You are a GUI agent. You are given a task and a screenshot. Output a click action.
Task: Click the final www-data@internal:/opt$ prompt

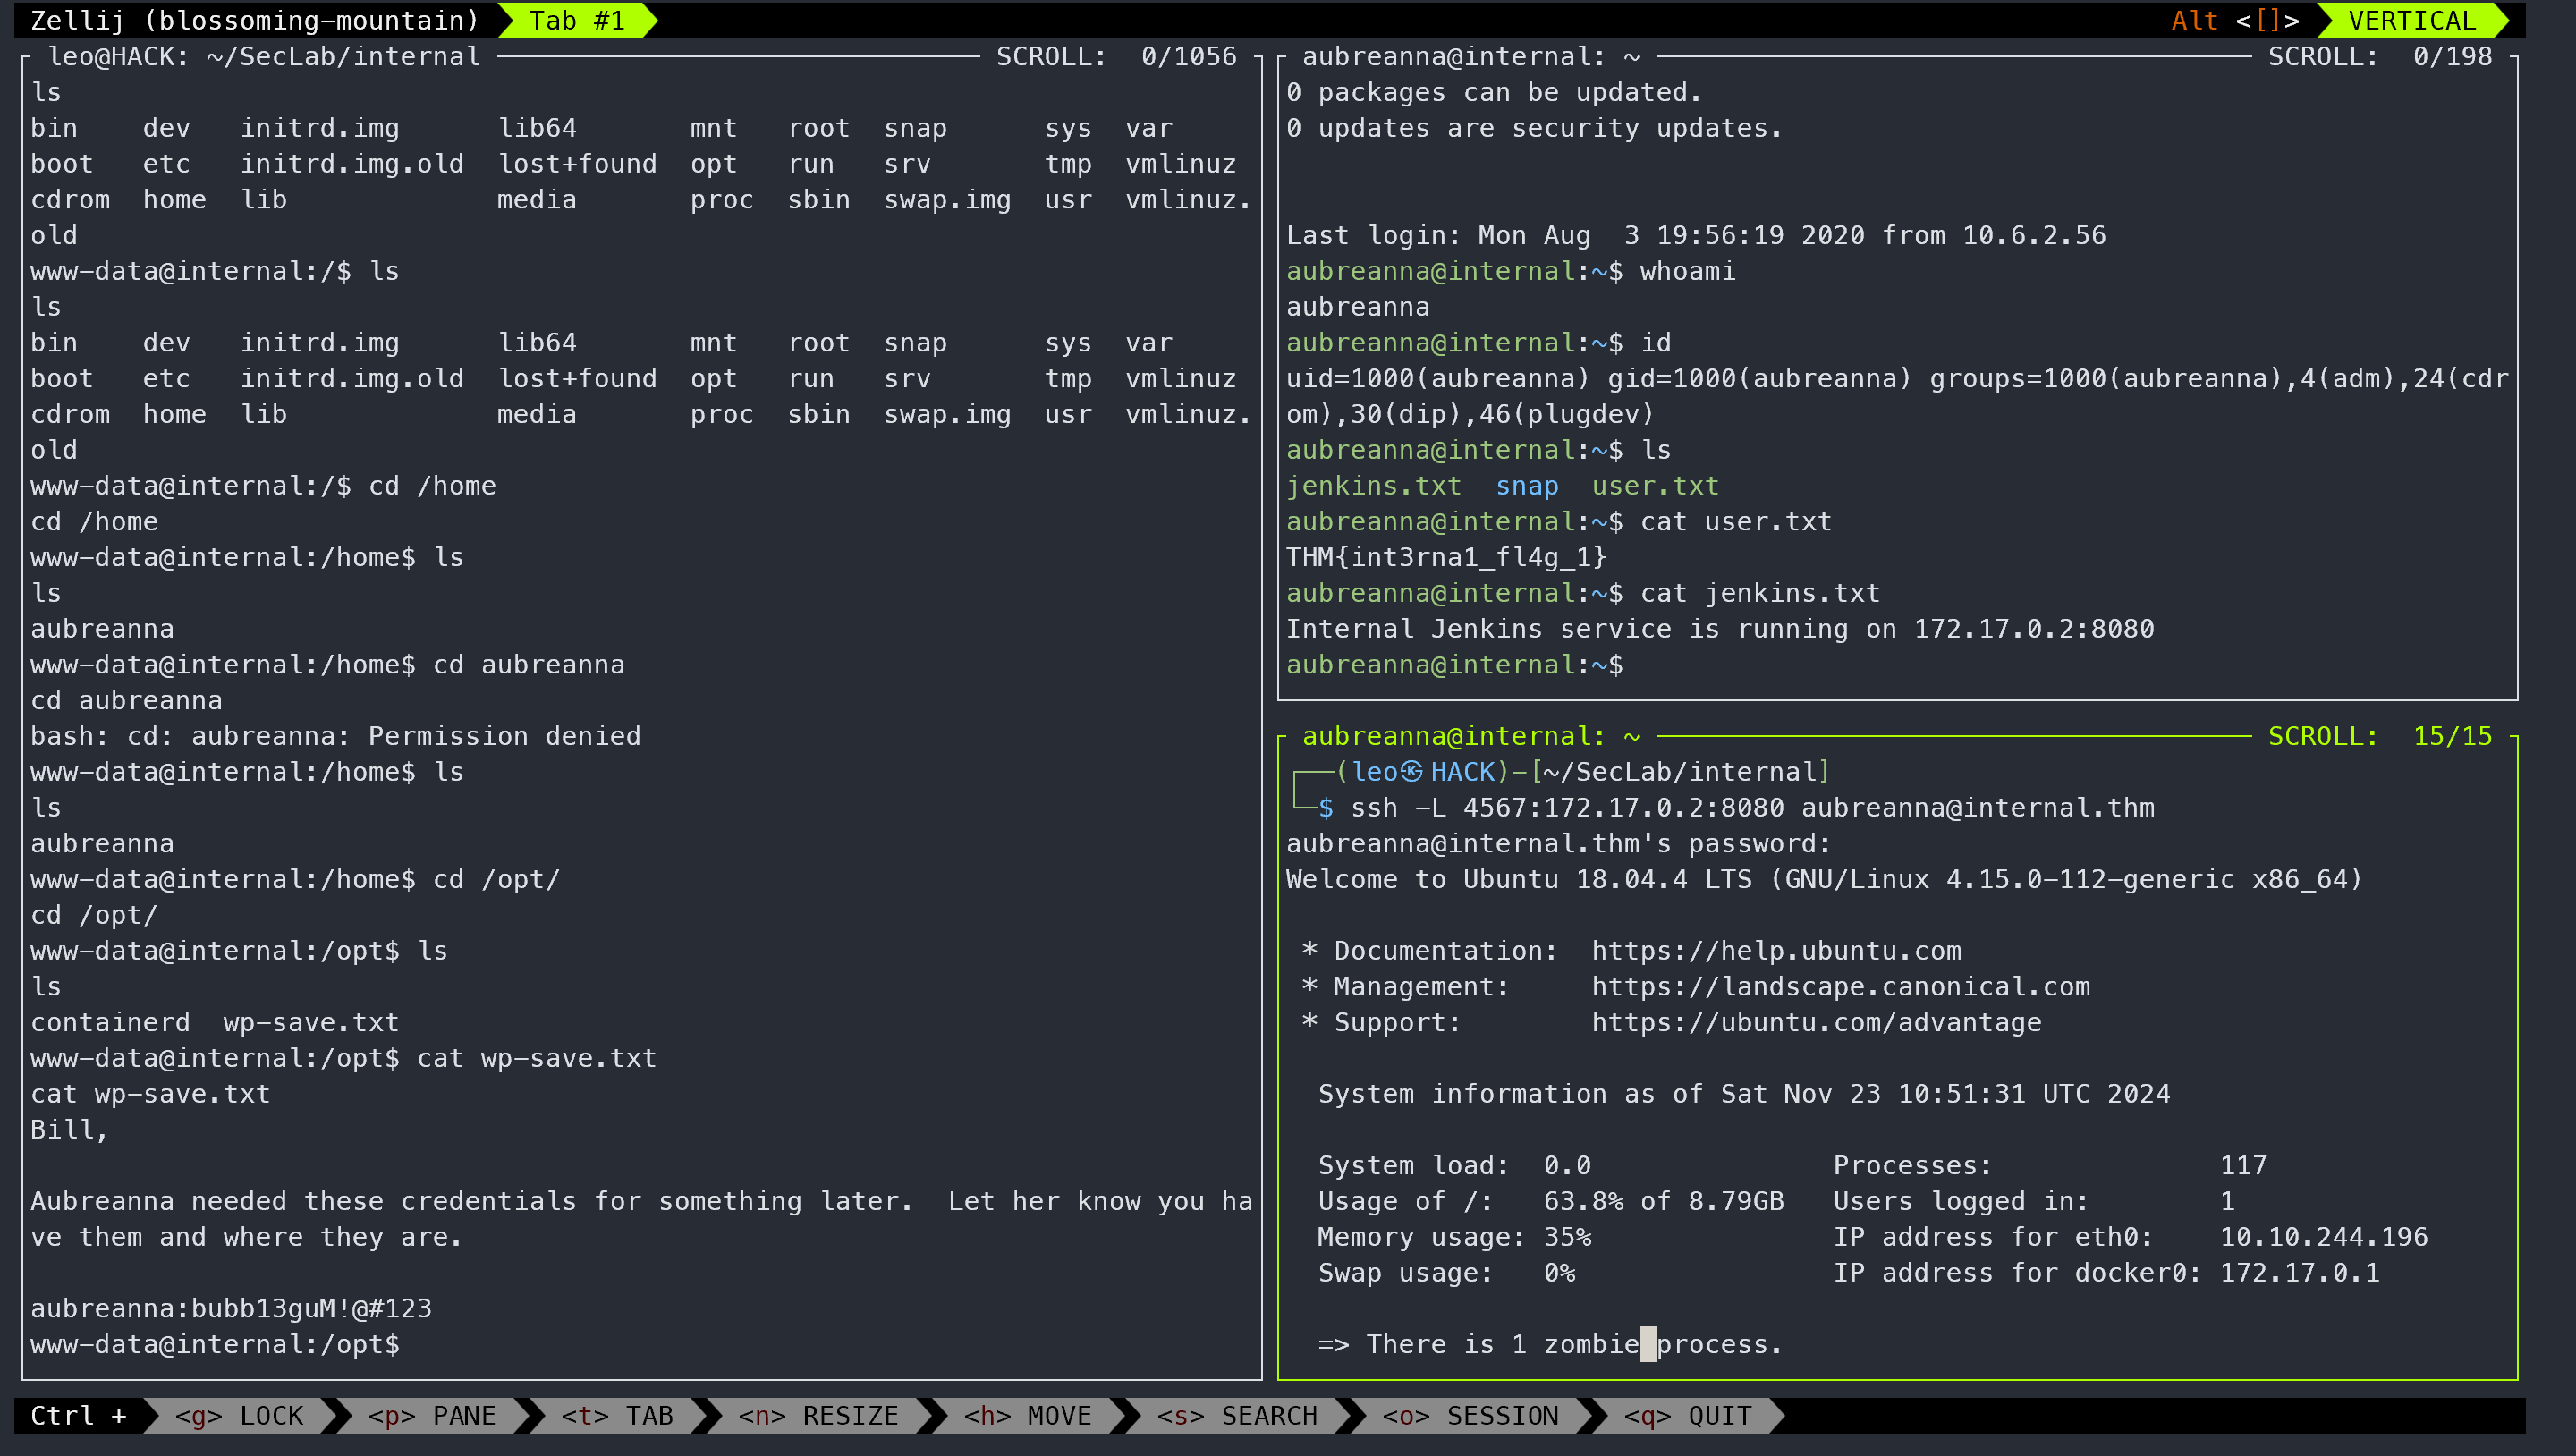pos(215,1344)
